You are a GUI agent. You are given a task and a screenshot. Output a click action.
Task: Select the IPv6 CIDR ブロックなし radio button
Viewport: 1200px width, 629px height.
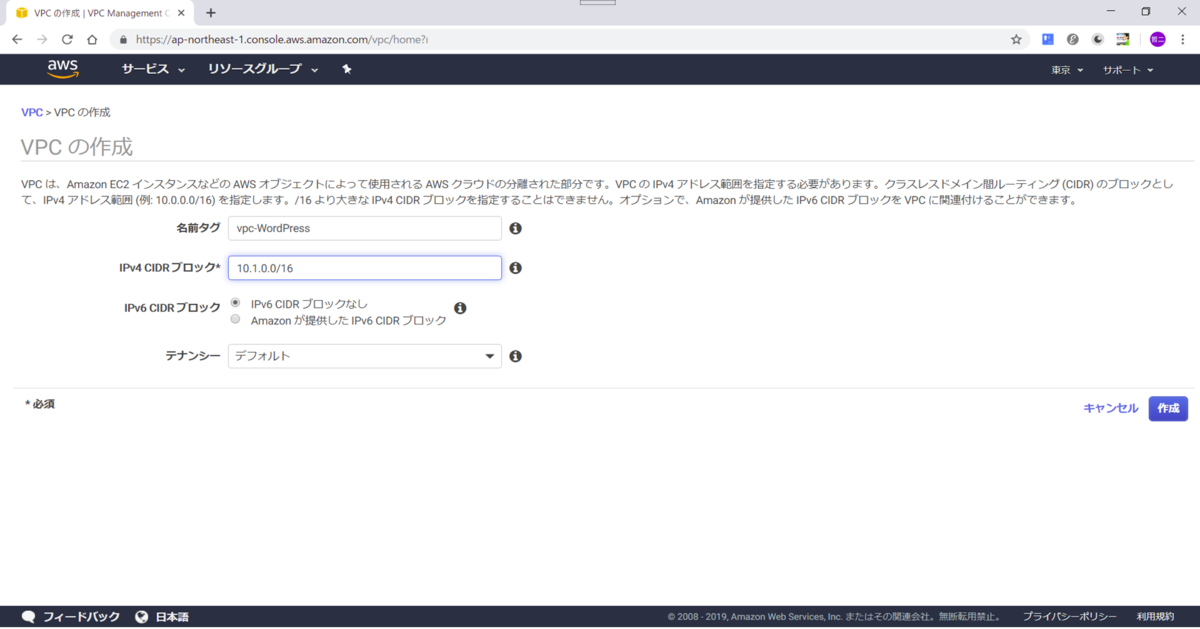point(235,302)
